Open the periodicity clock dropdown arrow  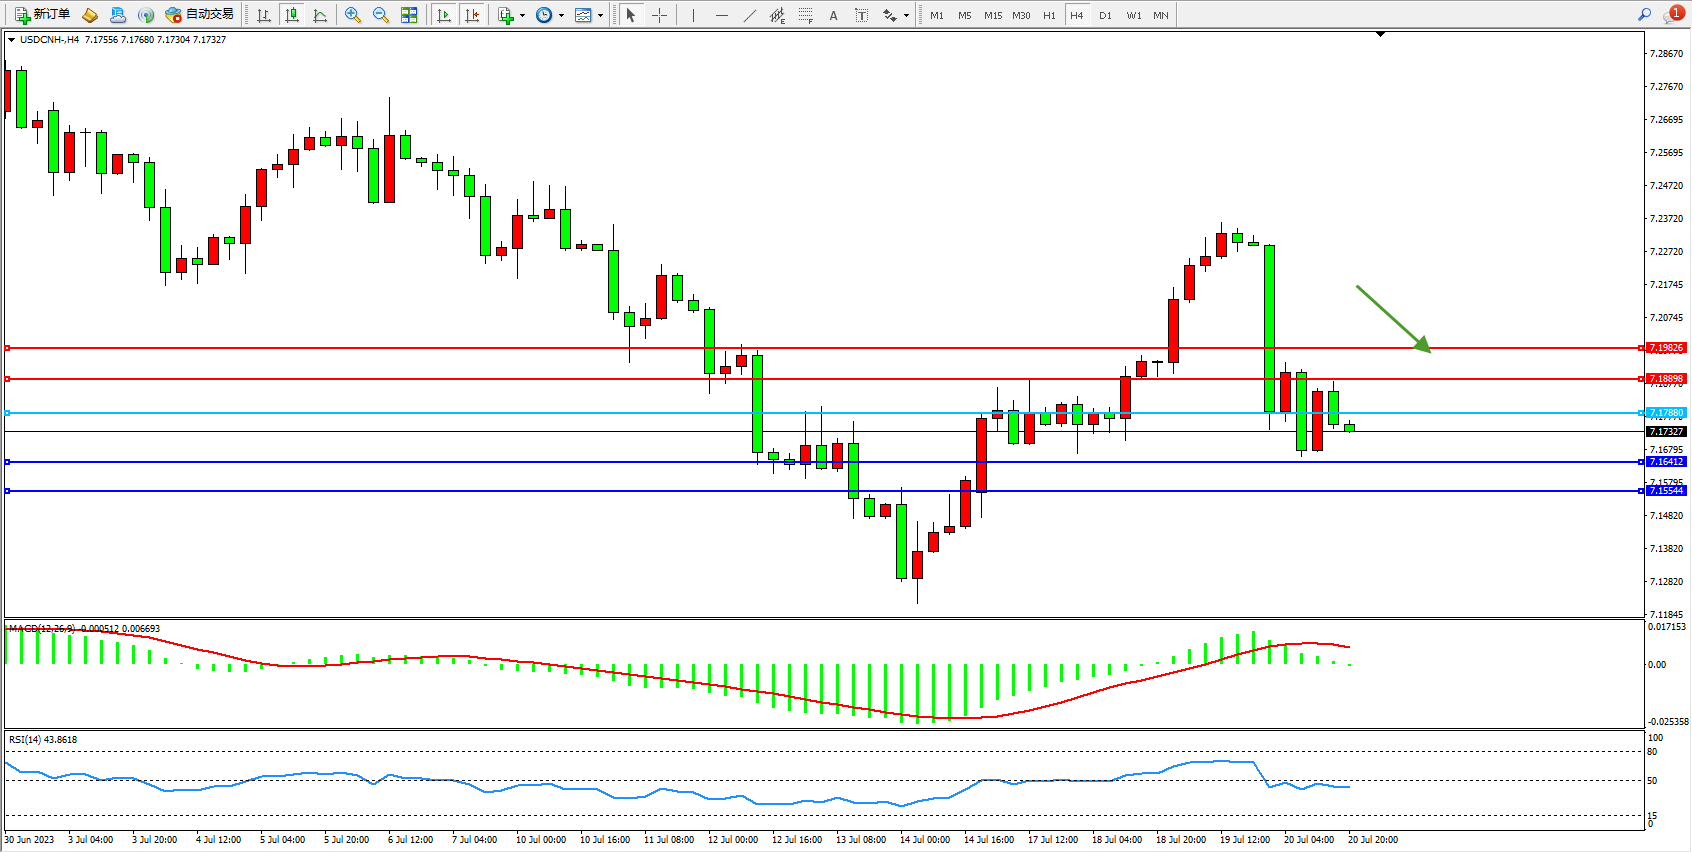pyautogui.click(x=561, y=15)
